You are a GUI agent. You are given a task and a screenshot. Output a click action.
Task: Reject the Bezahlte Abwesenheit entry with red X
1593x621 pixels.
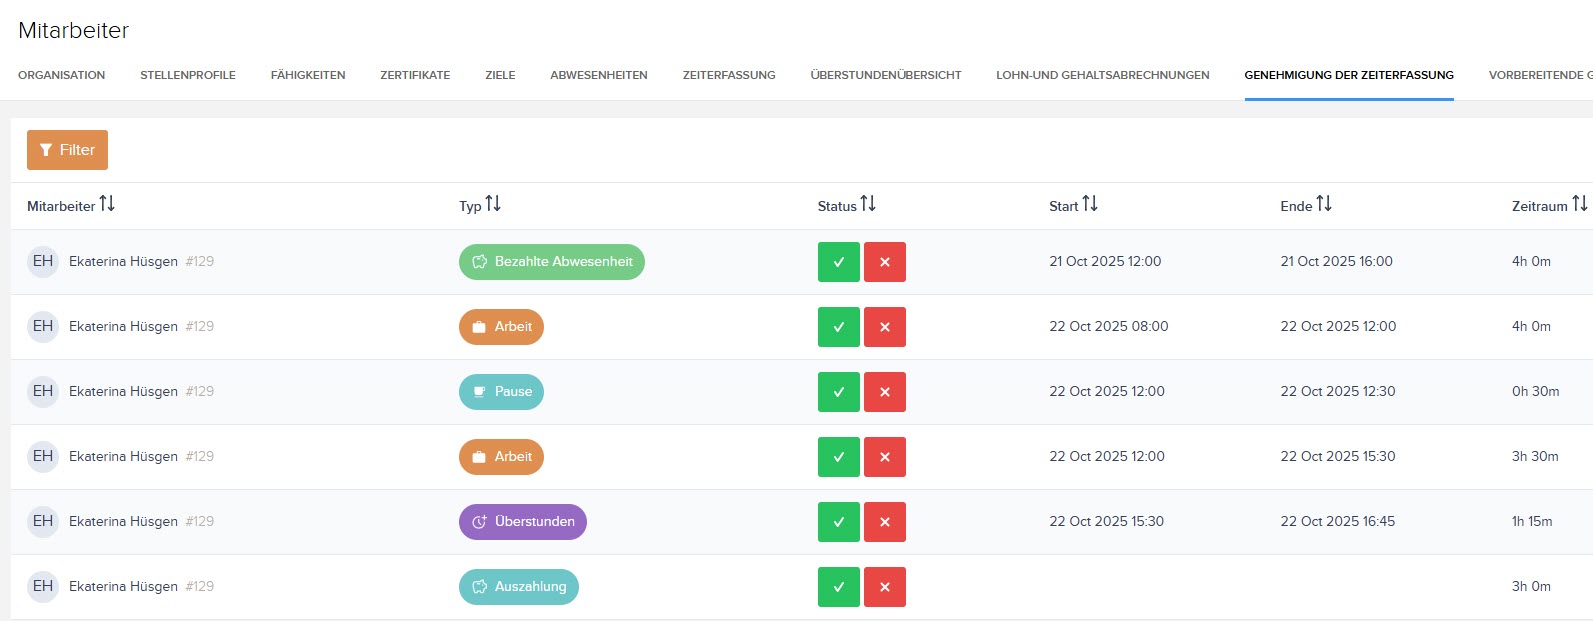[884, 262]
